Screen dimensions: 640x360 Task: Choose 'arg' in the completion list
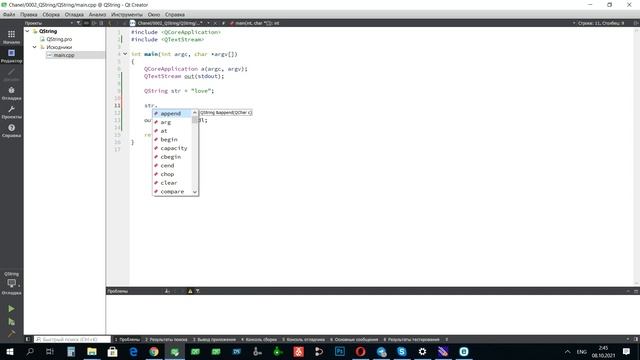point(172,122)
